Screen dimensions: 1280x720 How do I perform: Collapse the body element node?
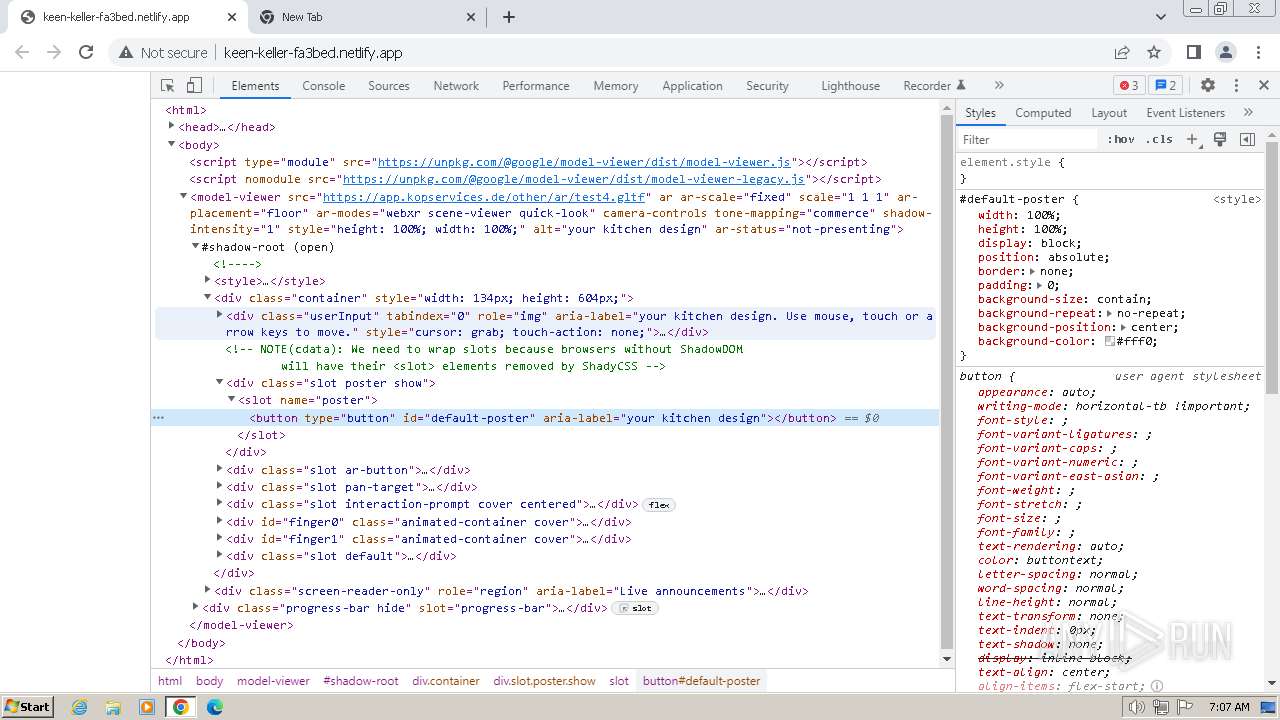point(171,145)
